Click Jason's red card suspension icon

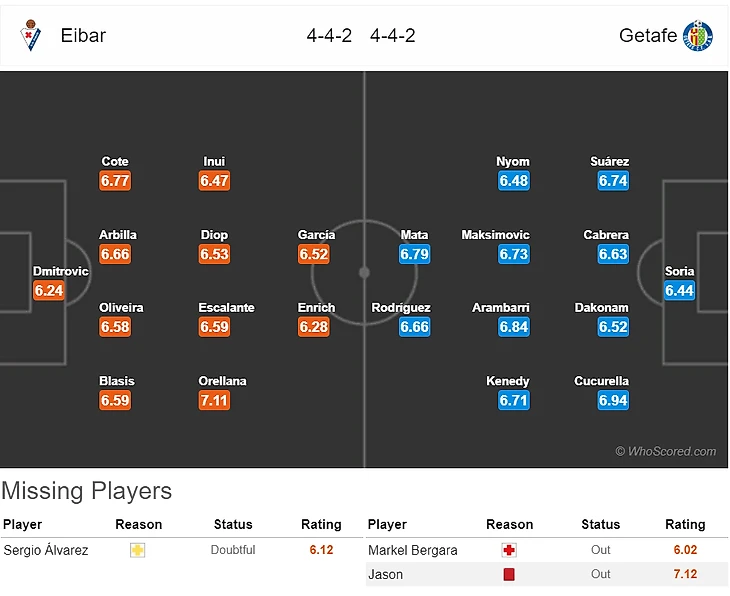click(x=509, y=574)
